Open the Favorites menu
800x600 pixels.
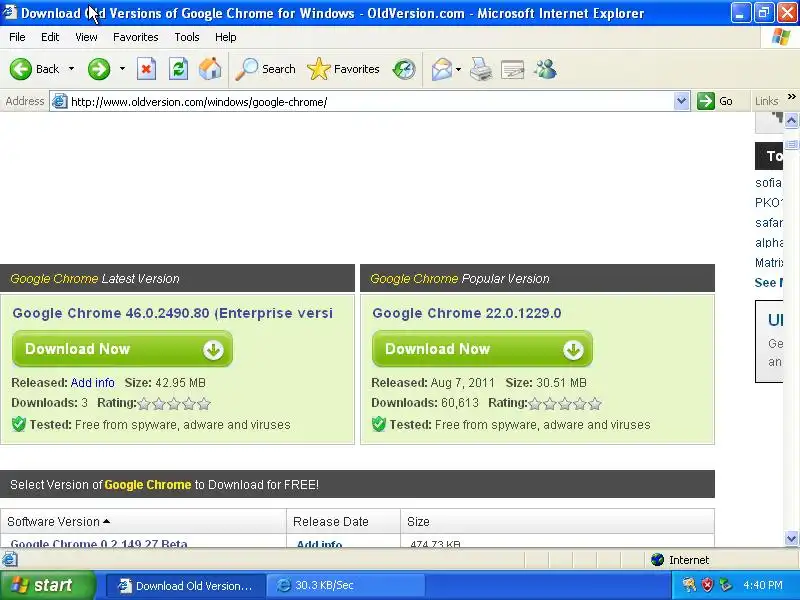click(x=136, y=37)
